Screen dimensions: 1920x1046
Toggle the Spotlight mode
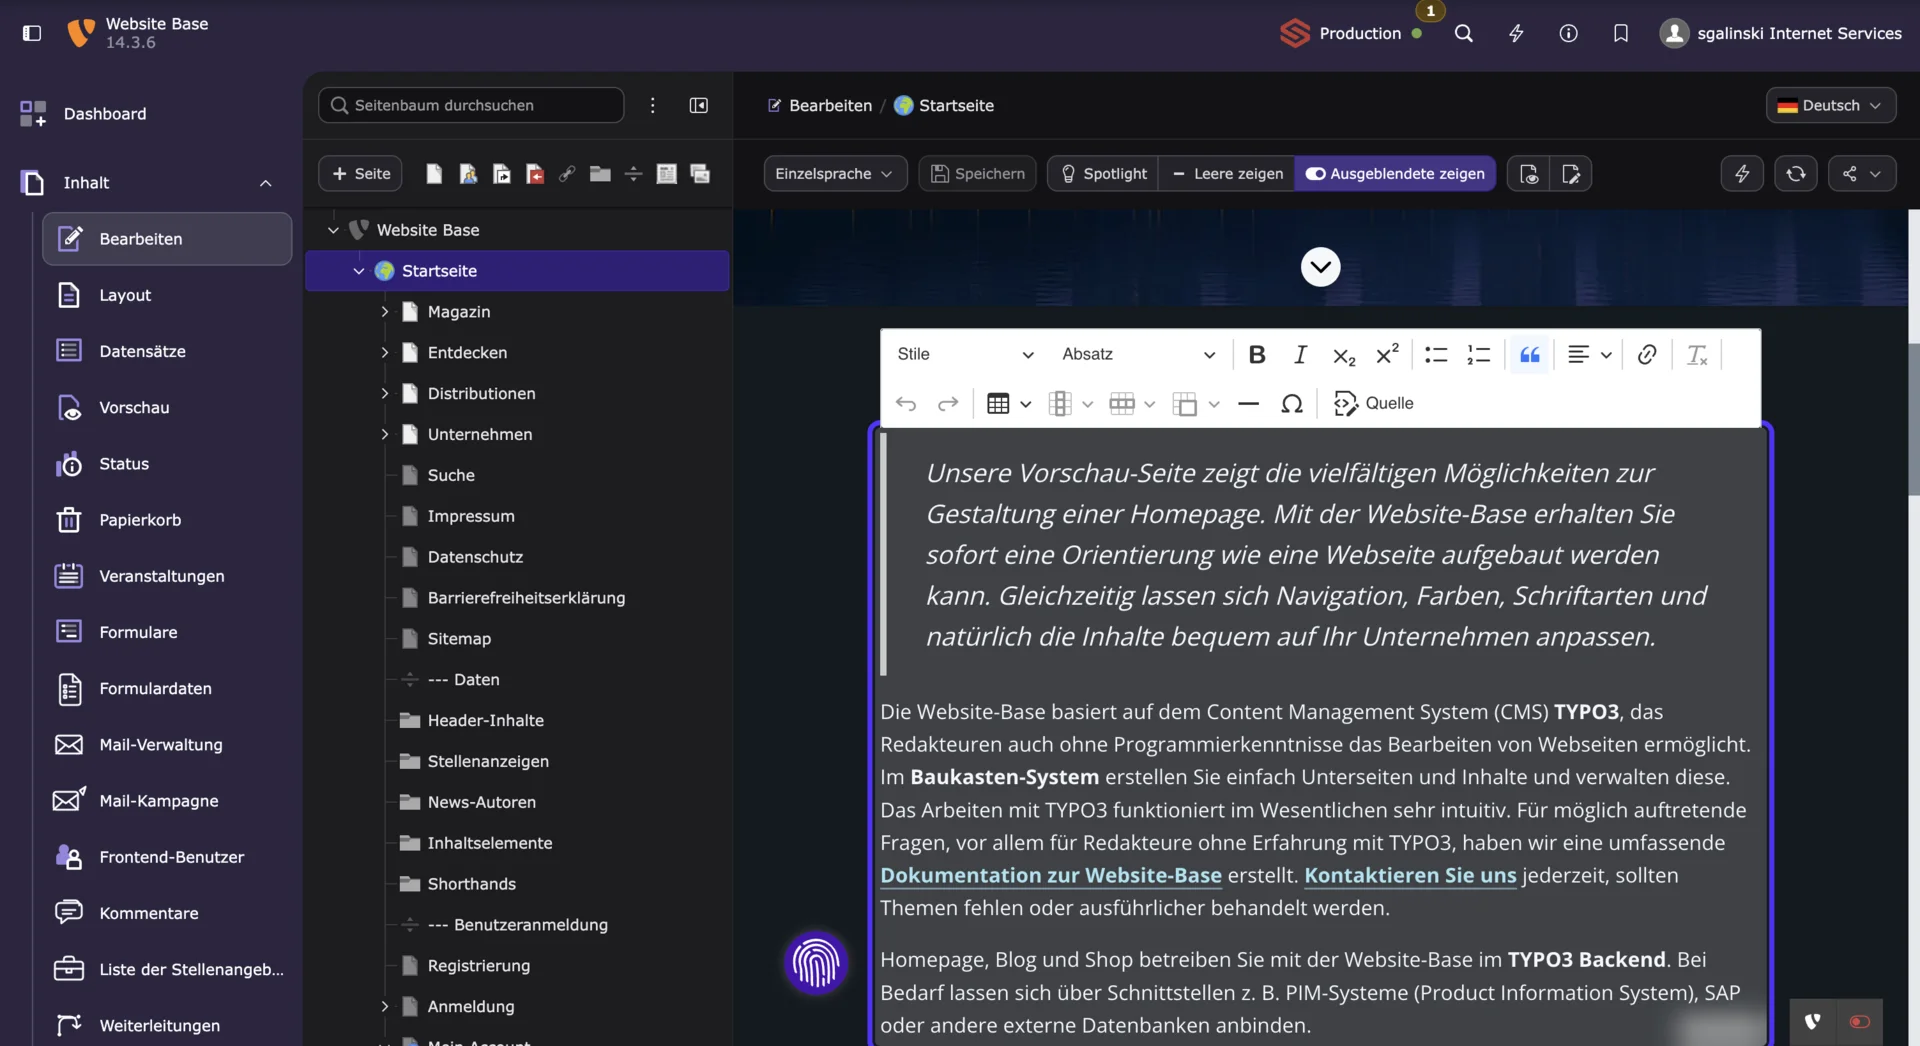tap(1103, 173)
